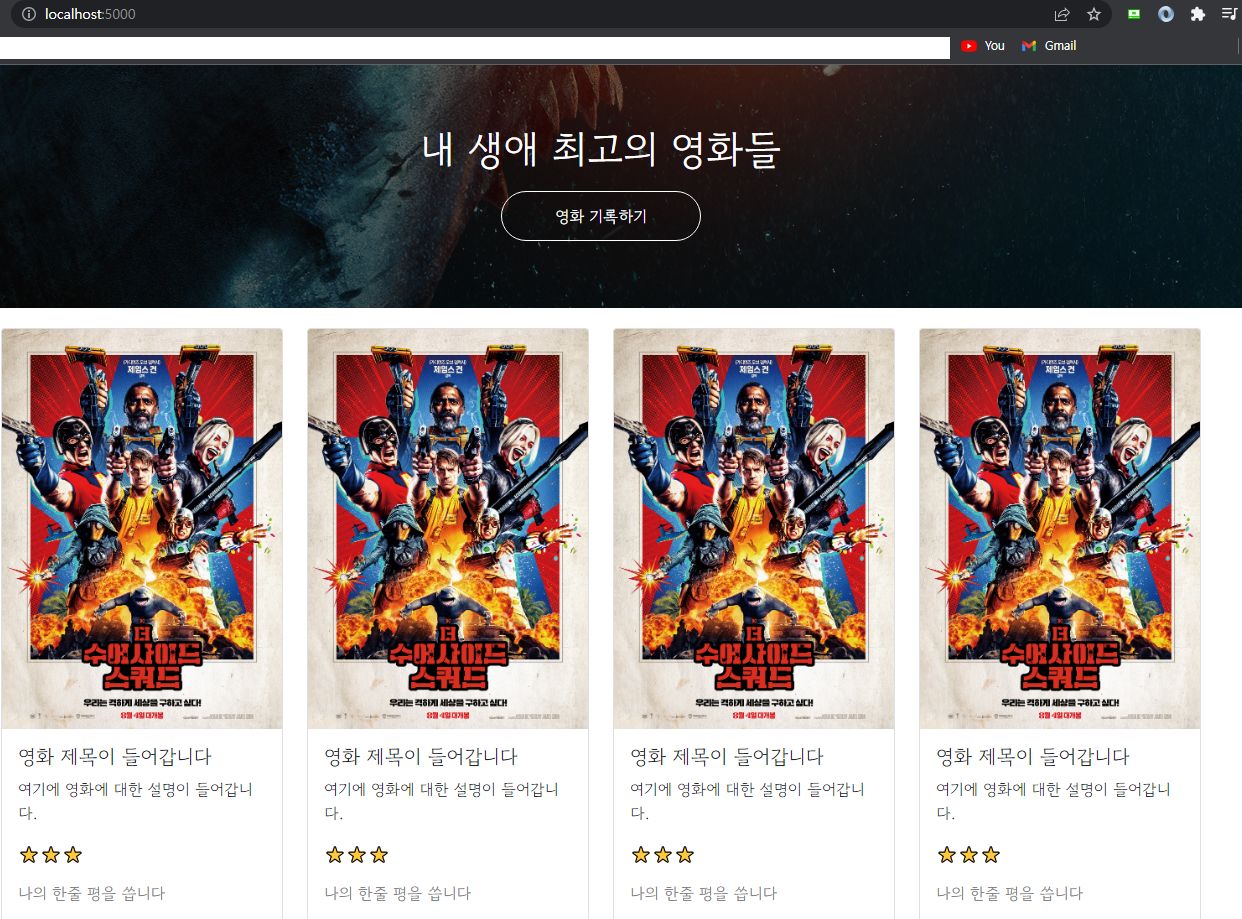Viewport: 1242px width, 919px height.
Task: Click the fourth card's title 영화 제목이 들어갑니다
Action: pyautogui.click(x=1033, y=756)
